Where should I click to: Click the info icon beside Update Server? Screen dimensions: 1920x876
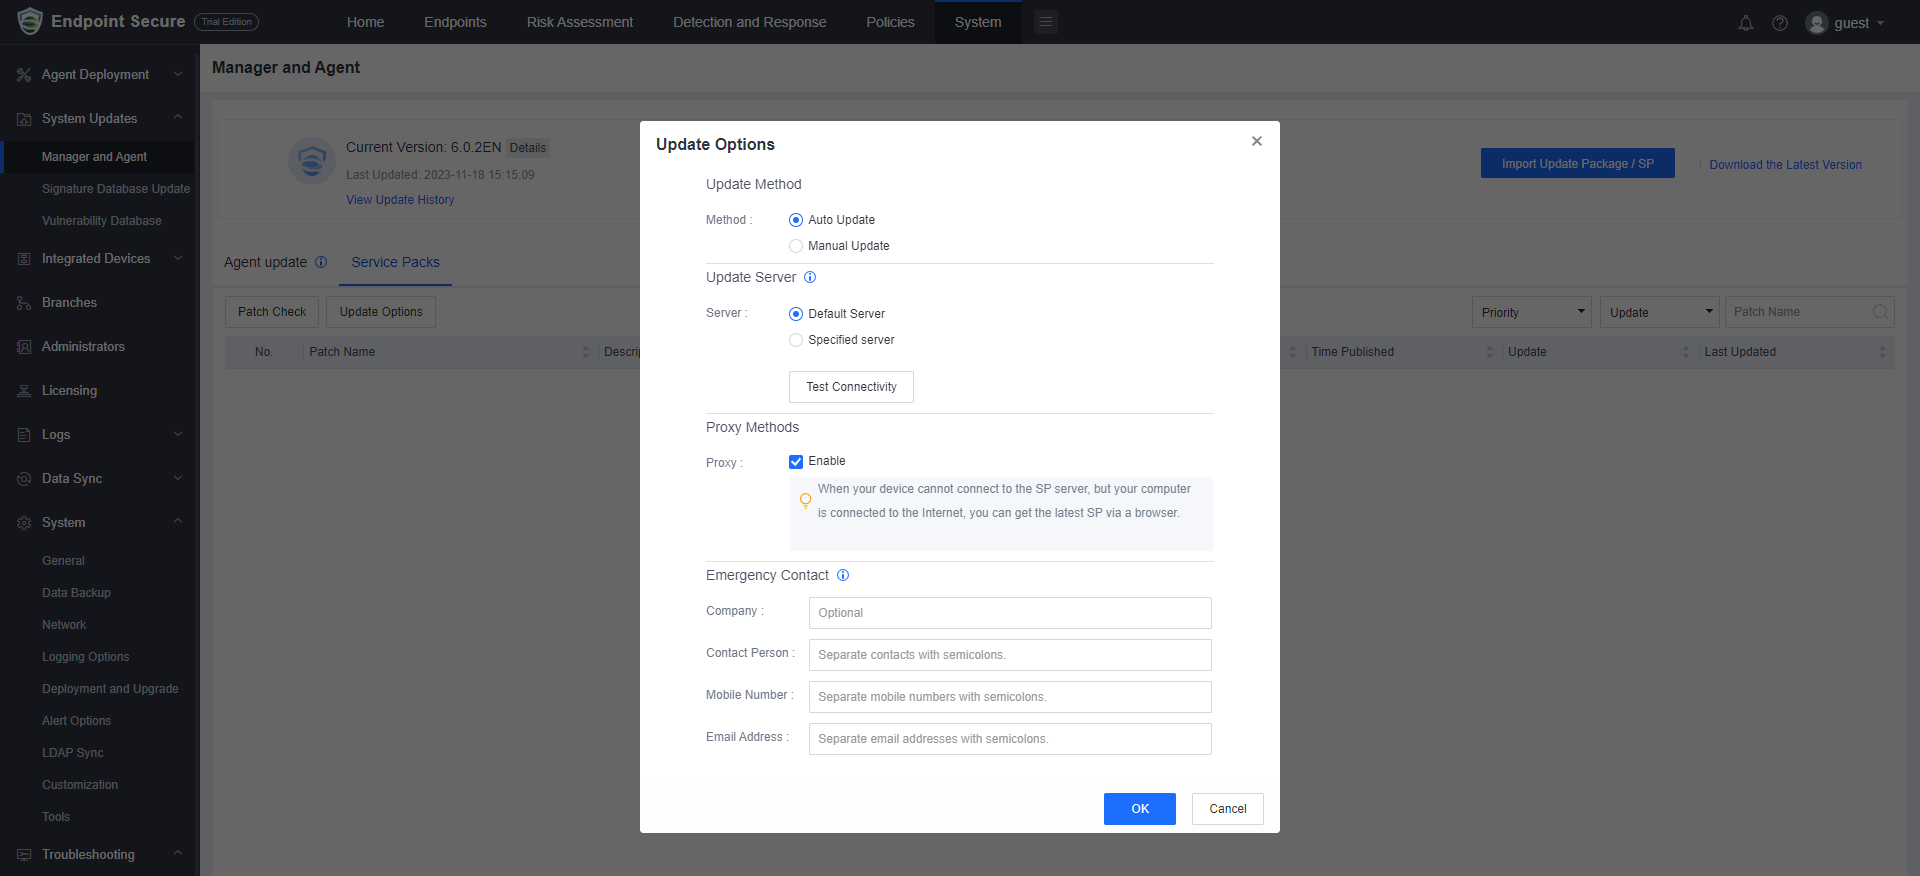point(810,277)
